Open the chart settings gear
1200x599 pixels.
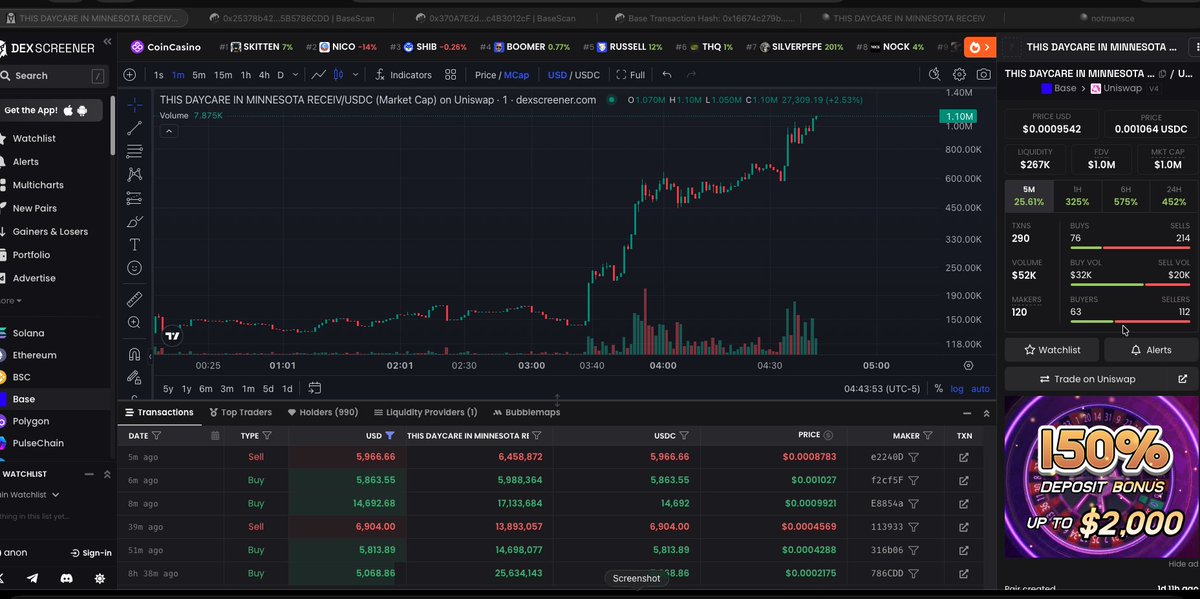coord(959,75)
